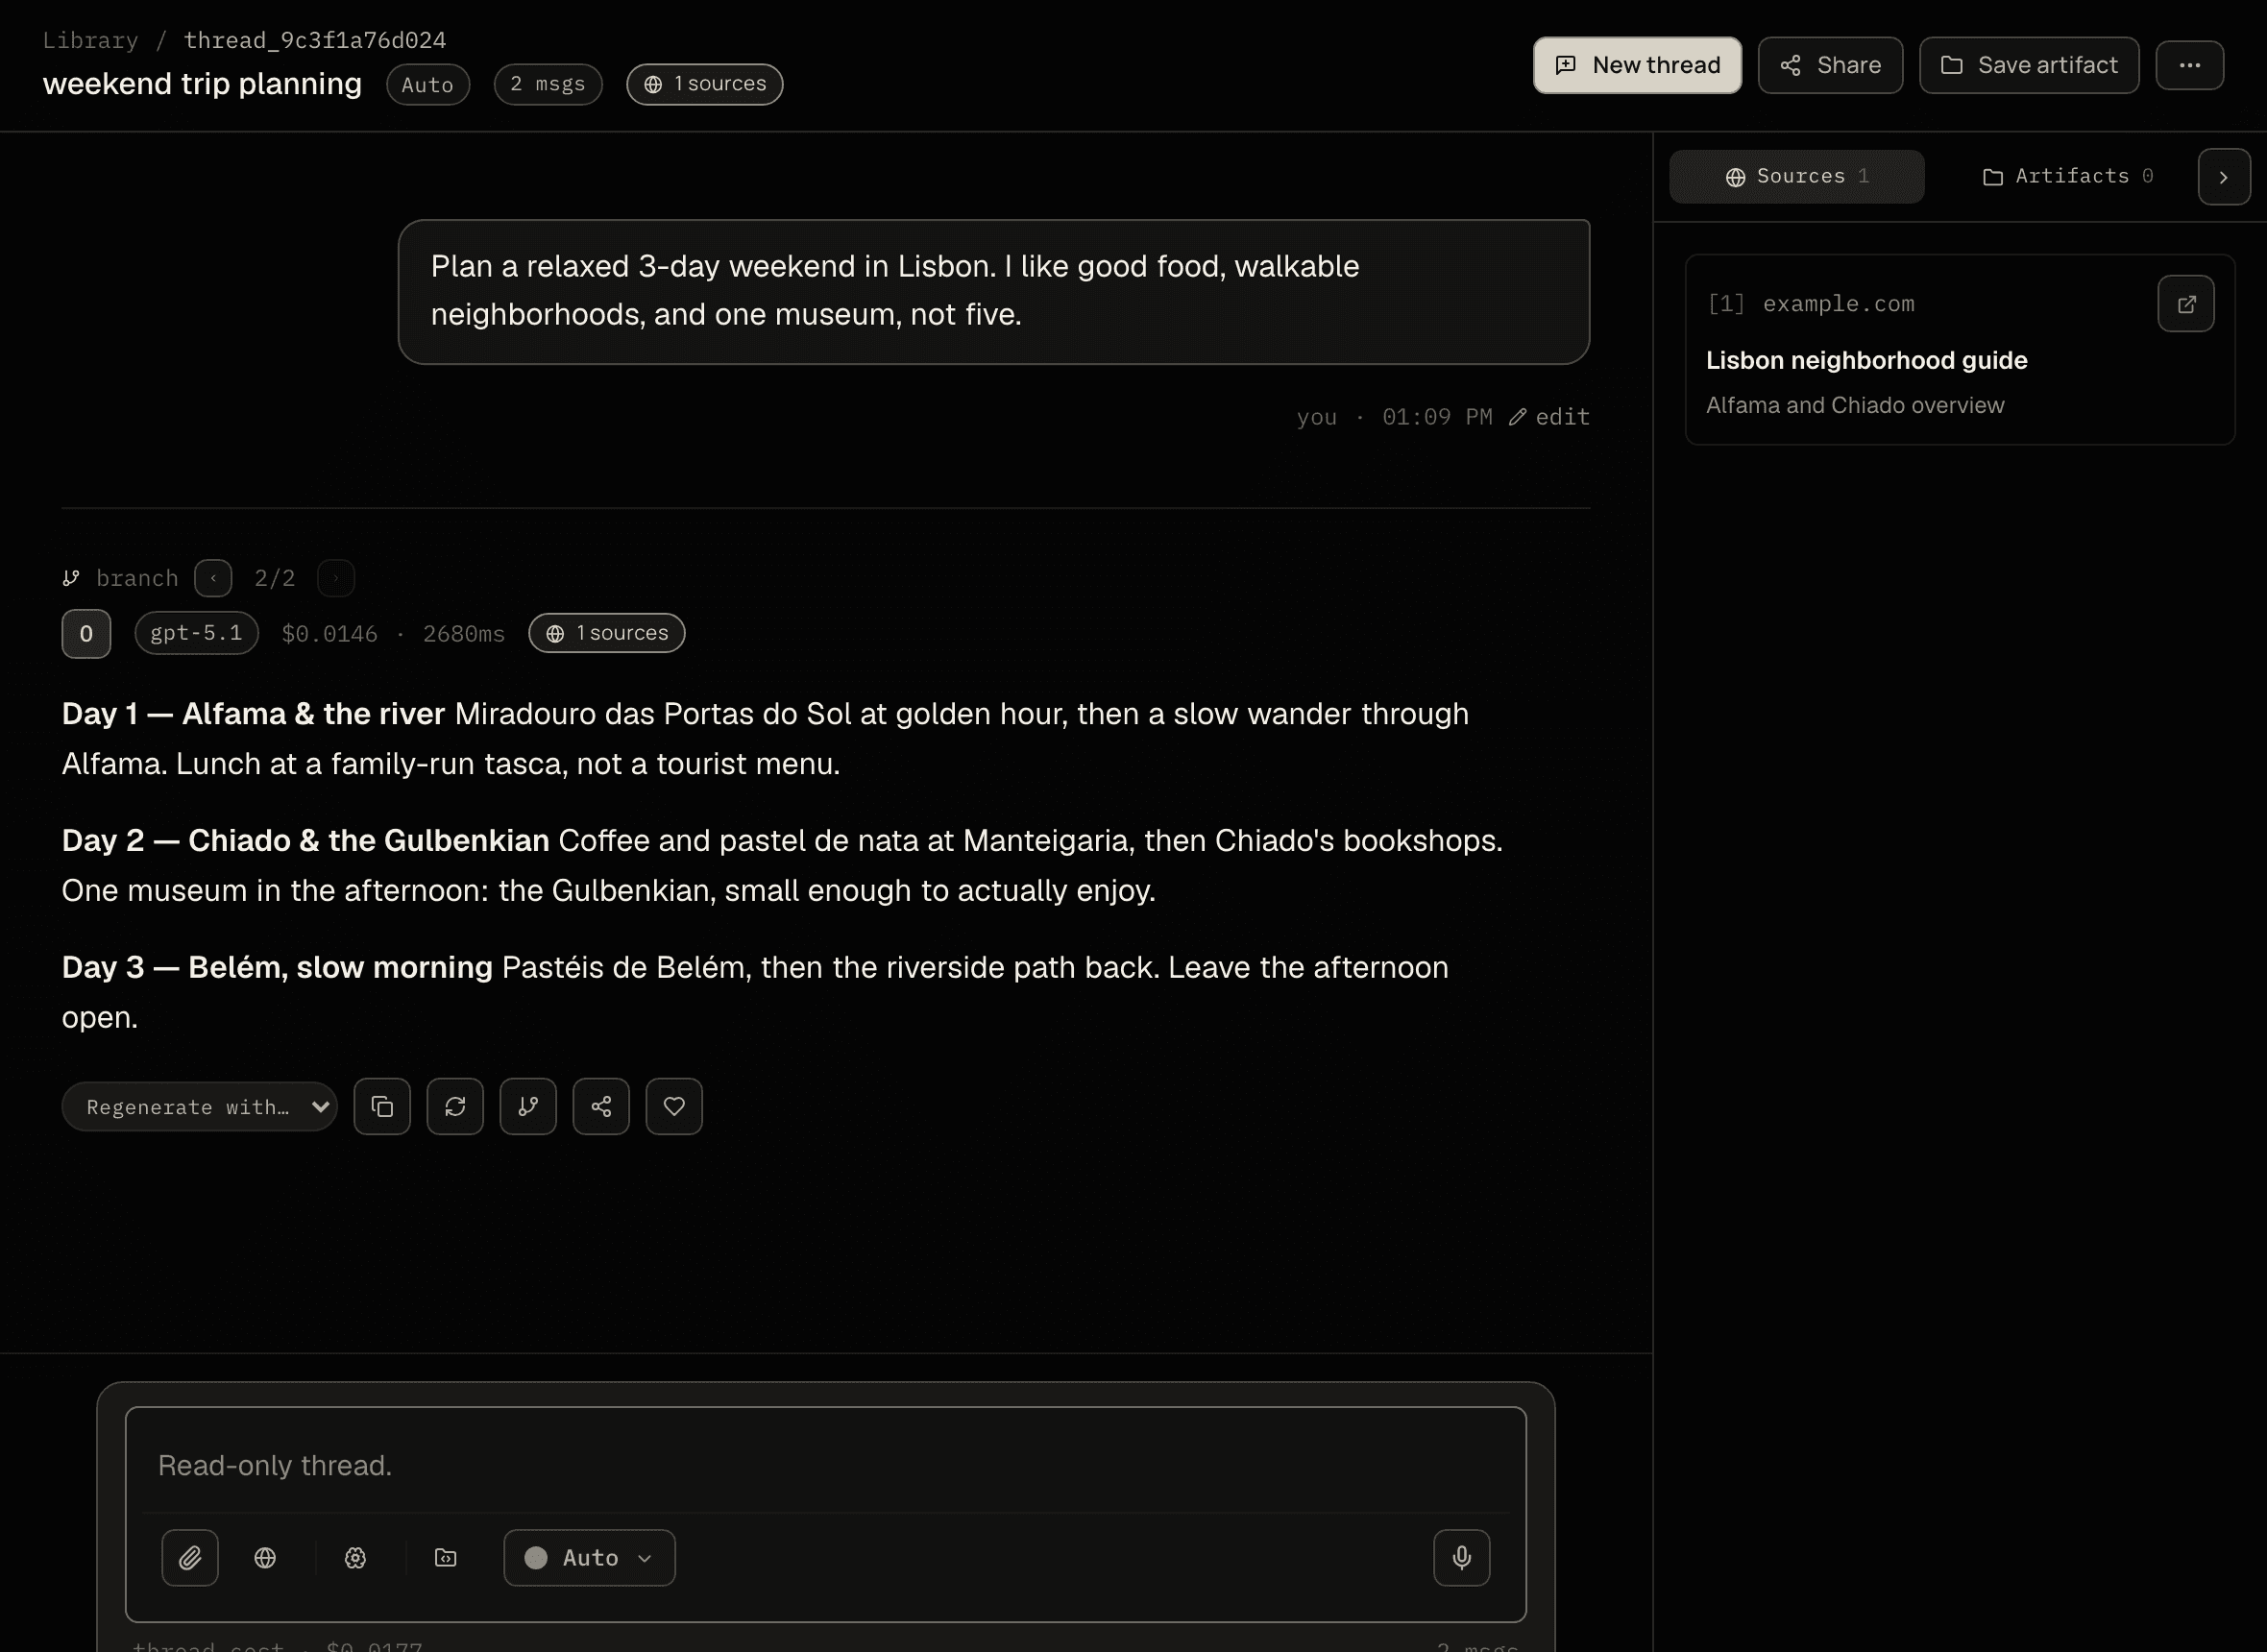Start voice input with microphone icon
The width and height of the screenshot is (2267, 1652).
point(1461,1557)
